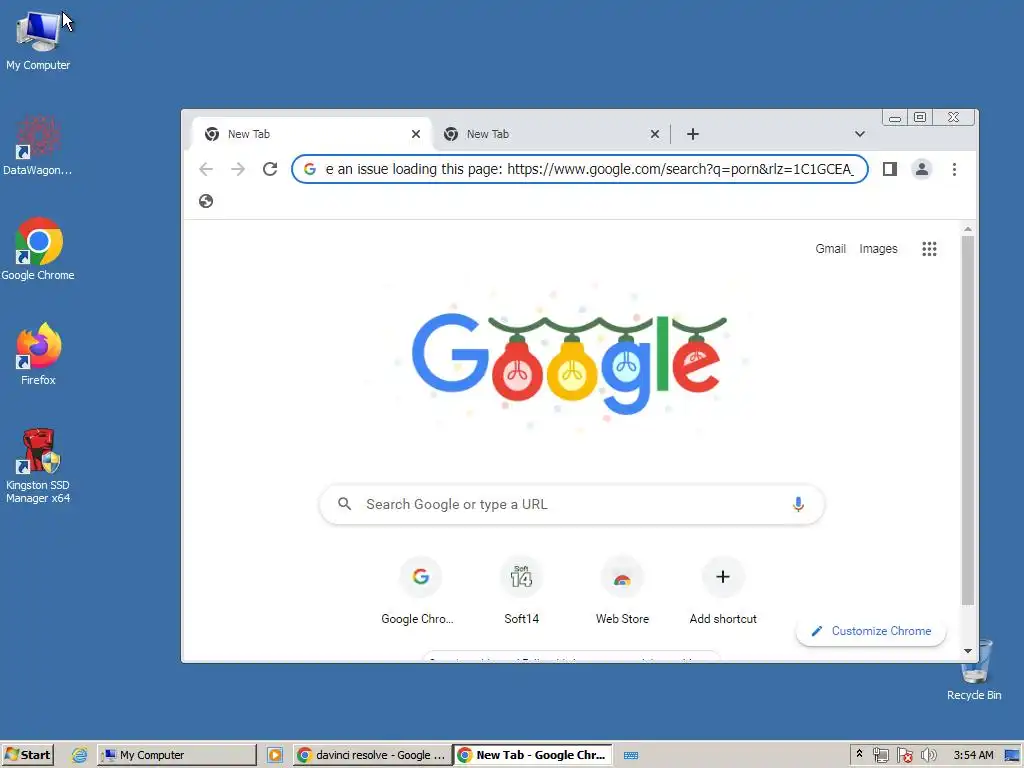The width and height of the screenshot is (1024, 768).
Task: Switch to My Computer taskbar window
Action: click(176, 755)
